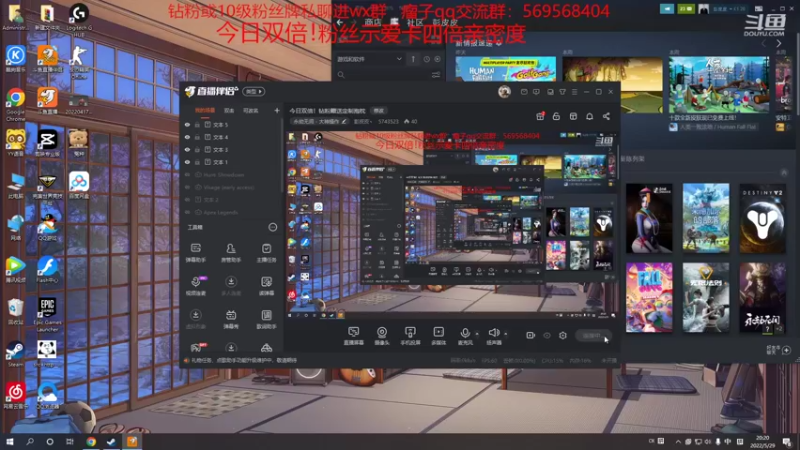This screenshot has height=450, width=800.
Task: Add a 多媒体 media source
Action: (438, 336)
